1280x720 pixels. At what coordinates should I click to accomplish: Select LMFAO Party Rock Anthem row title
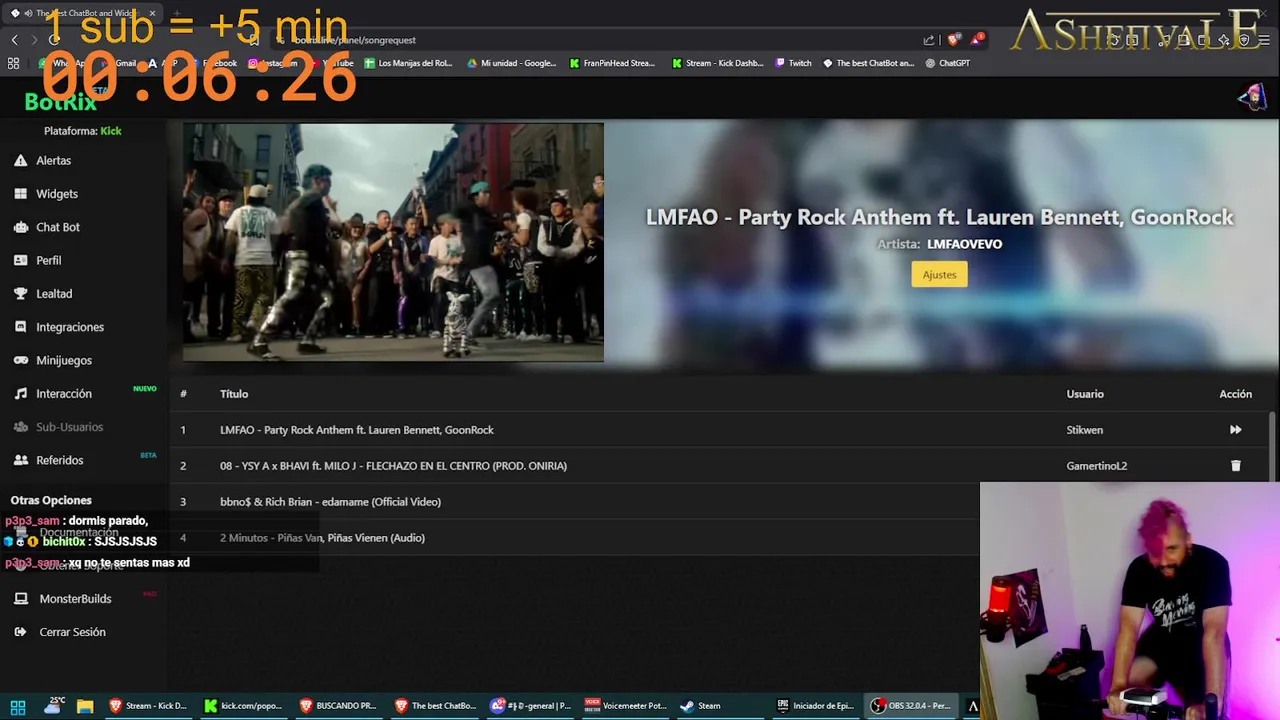click(x=357, y=430)
